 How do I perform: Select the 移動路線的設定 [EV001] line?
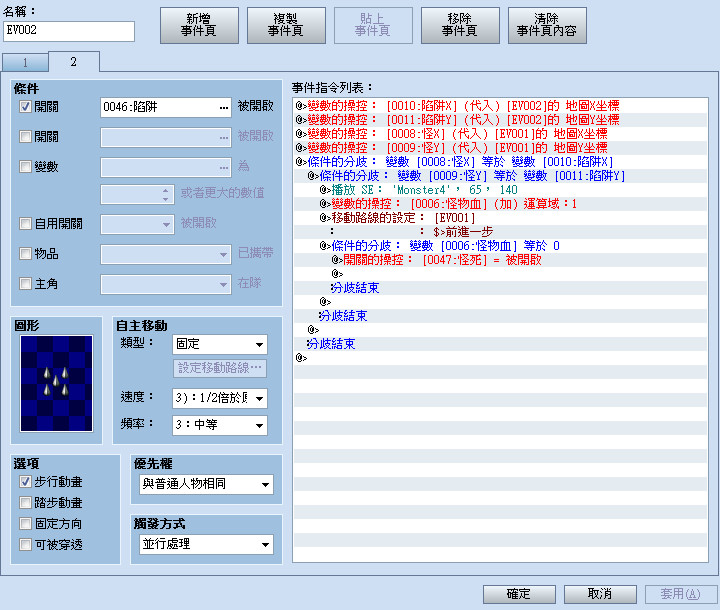pyautogui.click(x=501, y=218)
